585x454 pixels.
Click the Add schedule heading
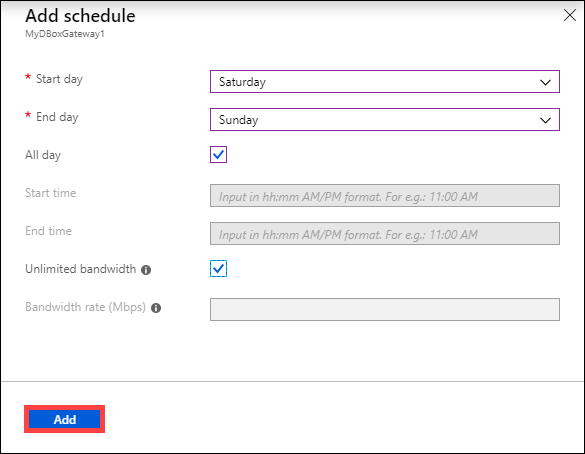click(80, 16)
